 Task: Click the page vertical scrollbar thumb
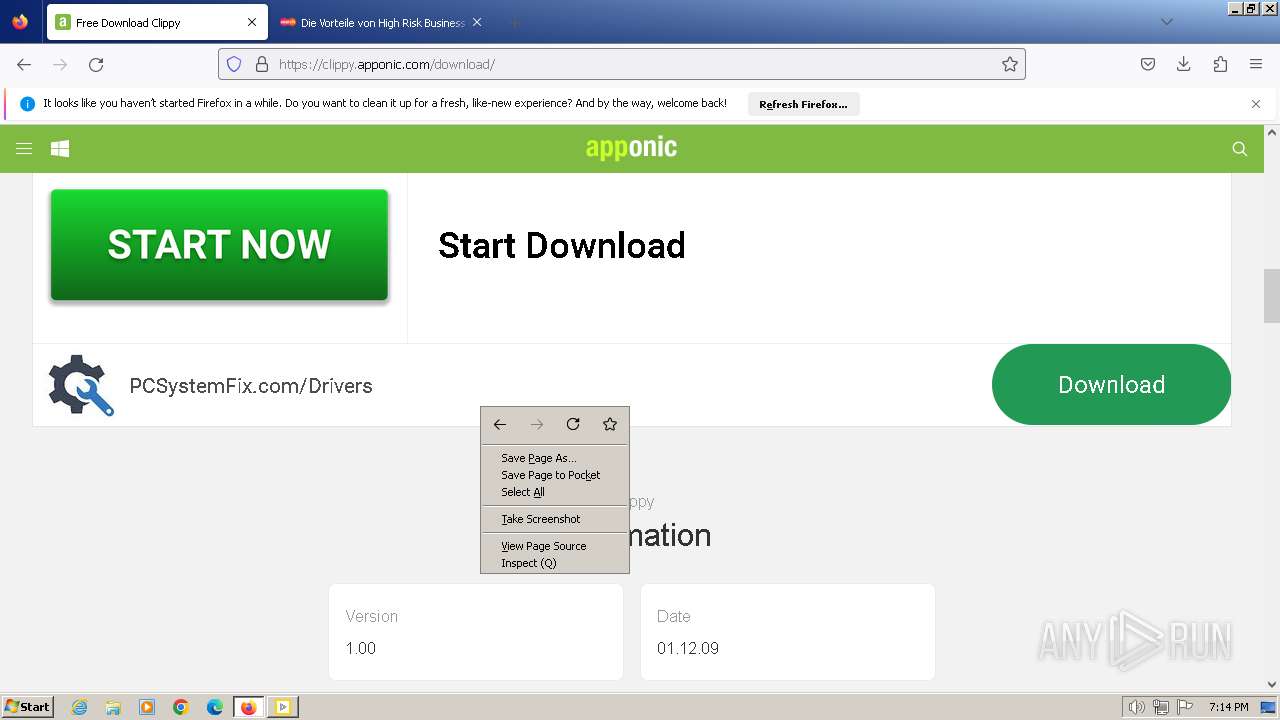(1272, 296)
